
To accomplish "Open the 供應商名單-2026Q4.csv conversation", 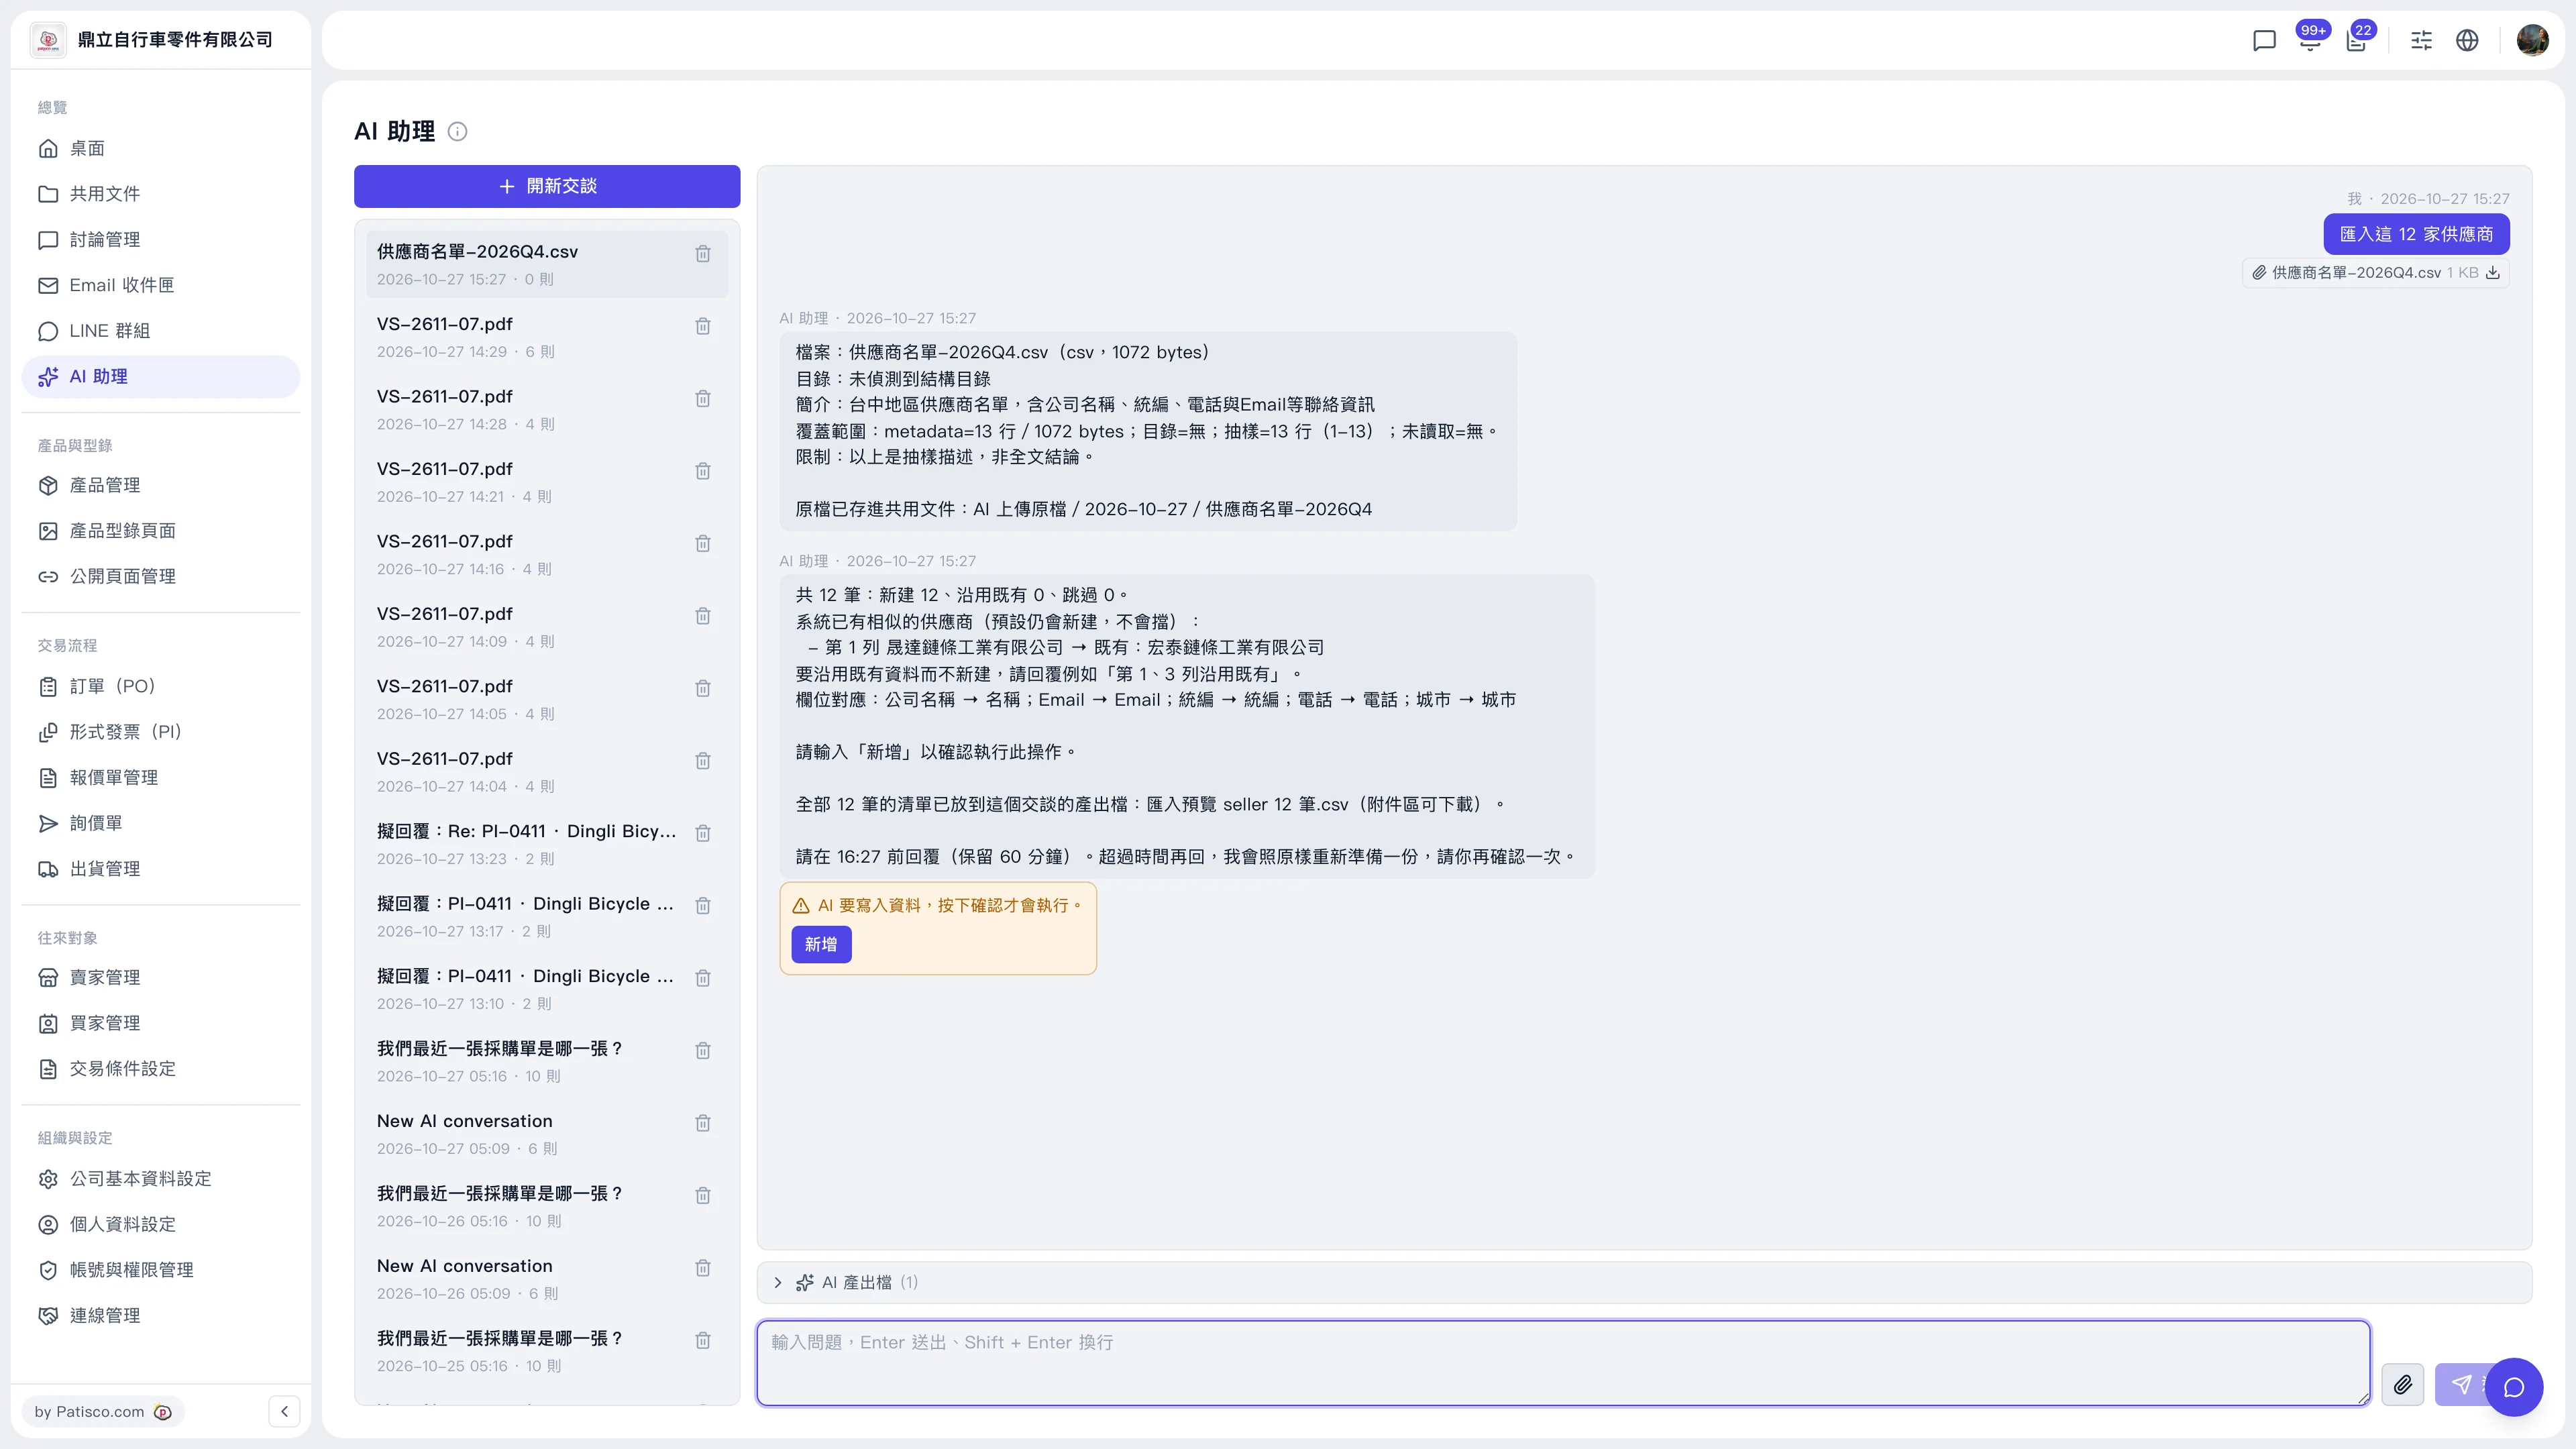I will click(x=547, y=264).
